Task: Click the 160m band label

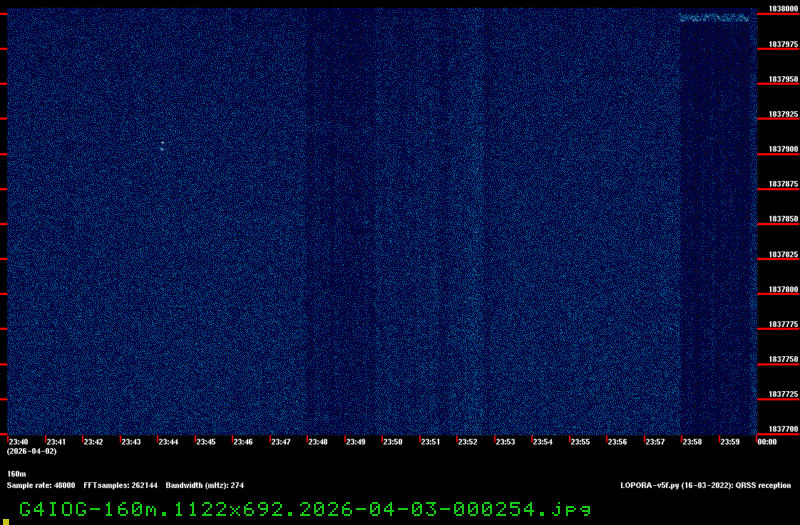Action: point(16,474)
